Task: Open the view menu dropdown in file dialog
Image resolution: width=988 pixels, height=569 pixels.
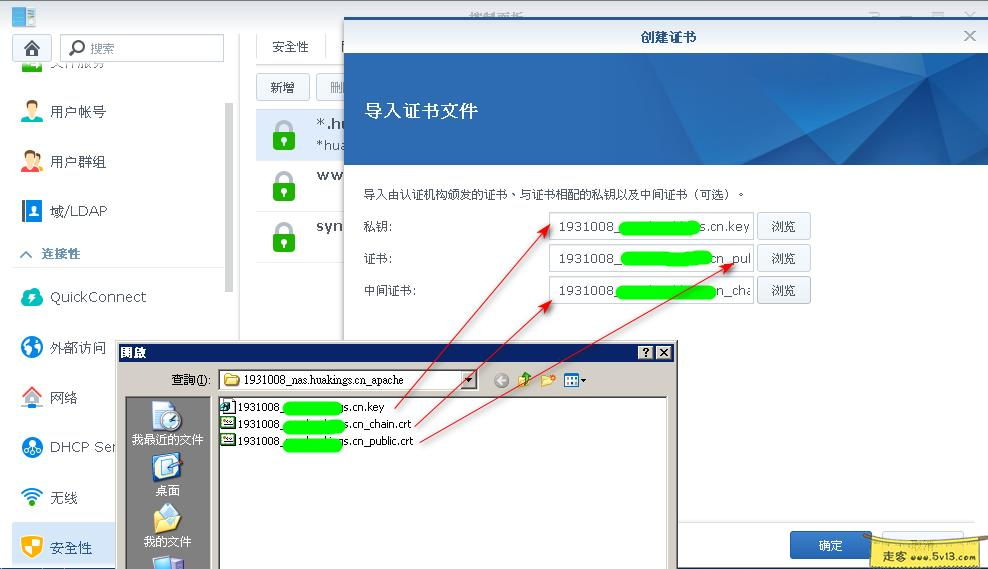Action: (x=575, y=380)
